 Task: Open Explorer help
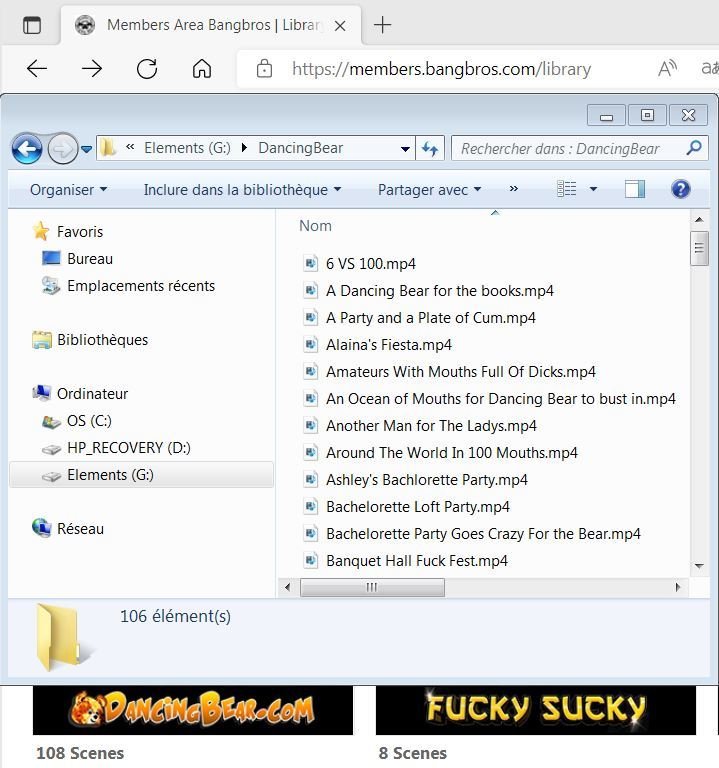pyautogui.click(x=681, y=189)
